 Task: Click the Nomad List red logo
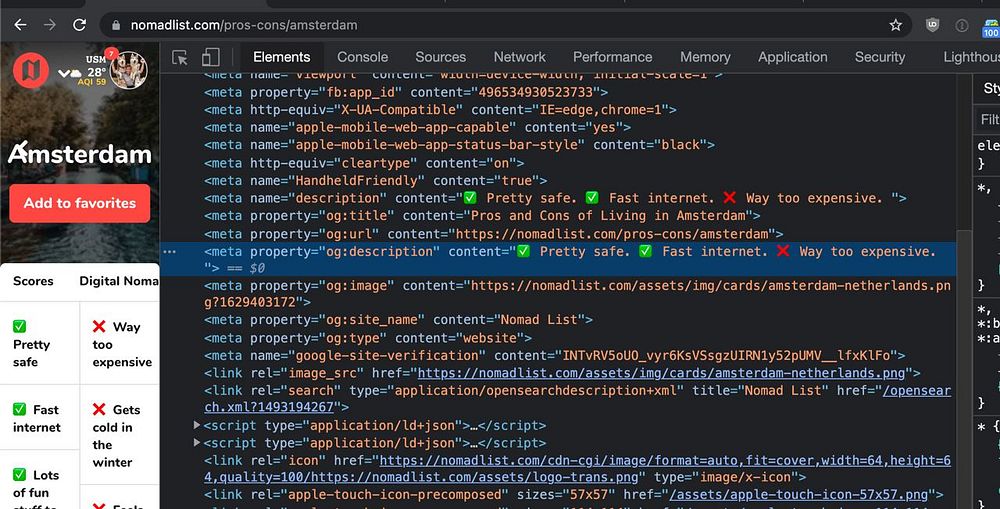[31, 70]
